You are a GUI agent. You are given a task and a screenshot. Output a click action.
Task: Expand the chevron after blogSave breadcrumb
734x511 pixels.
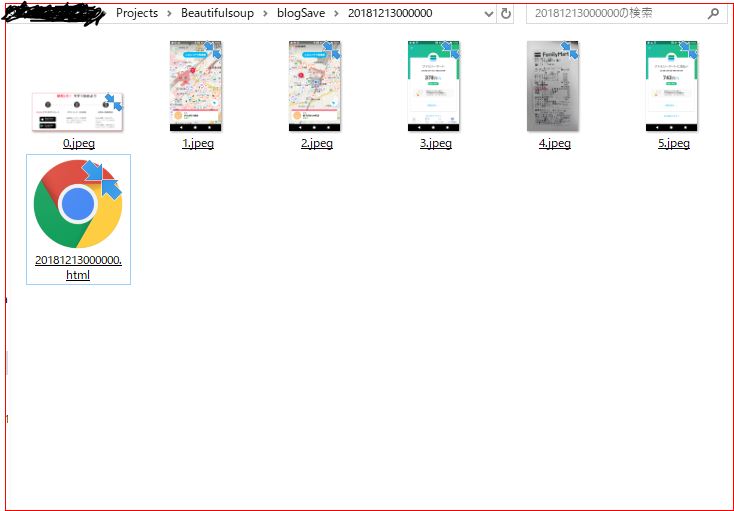[336, 14]
